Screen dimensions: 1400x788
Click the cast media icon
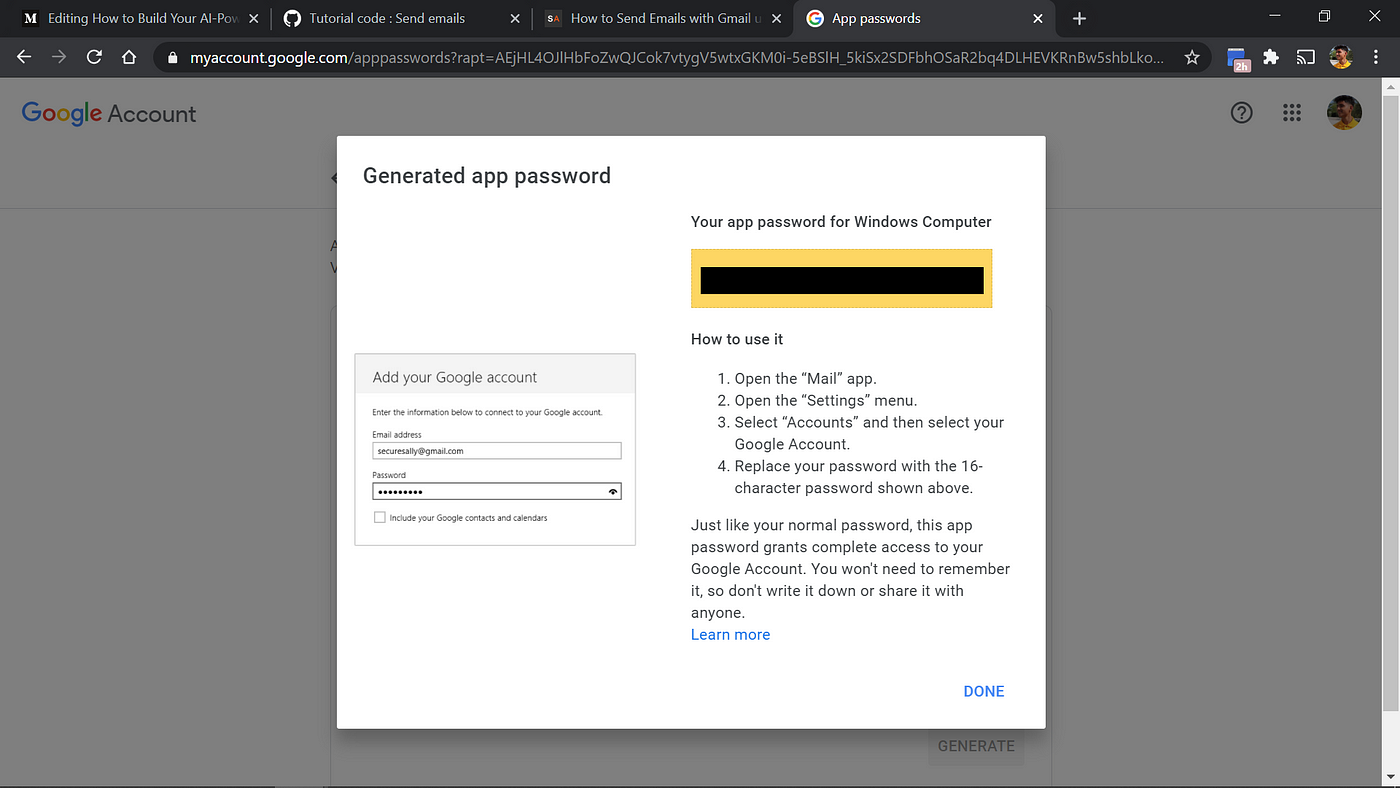pos(1306,57)
